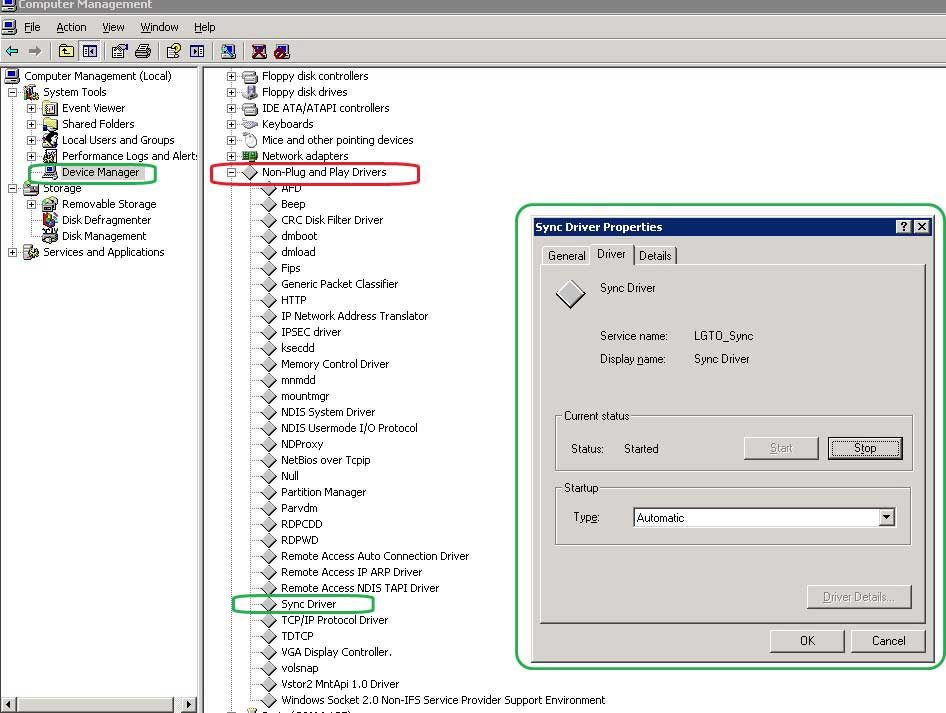Click the System Tools icon
This screenshot has height=713, width=946.
[x=31, y=92]
